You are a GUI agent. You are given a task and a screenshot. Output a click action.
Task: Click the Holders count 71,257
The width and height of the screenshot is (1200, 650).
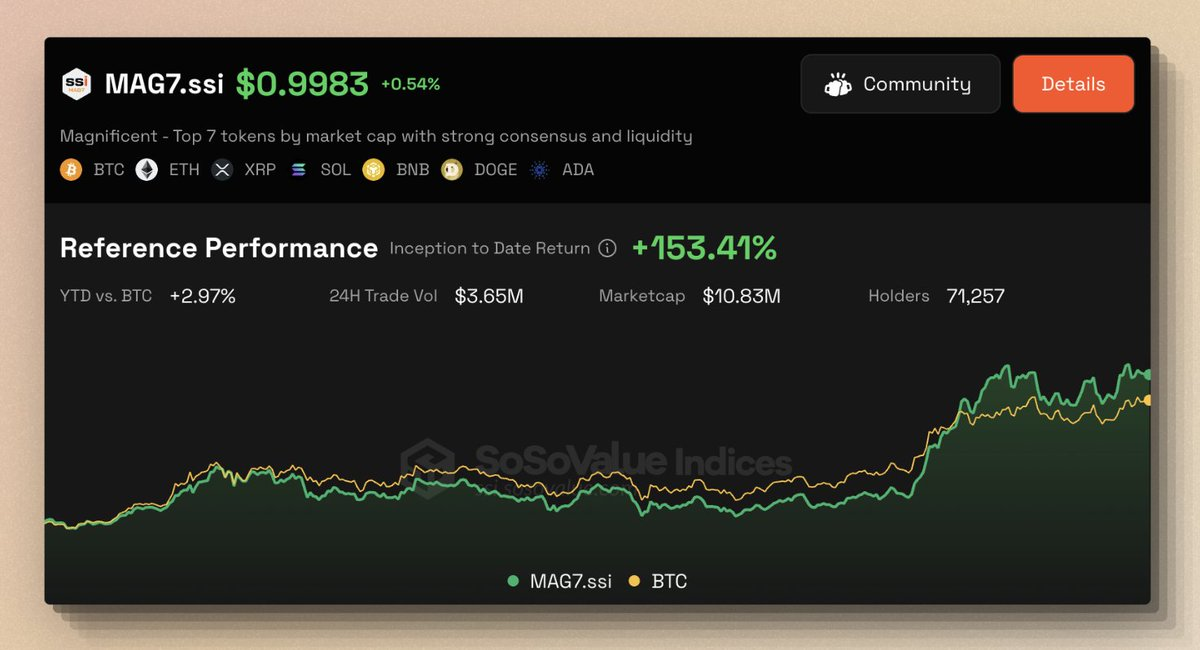pos(975,296)
